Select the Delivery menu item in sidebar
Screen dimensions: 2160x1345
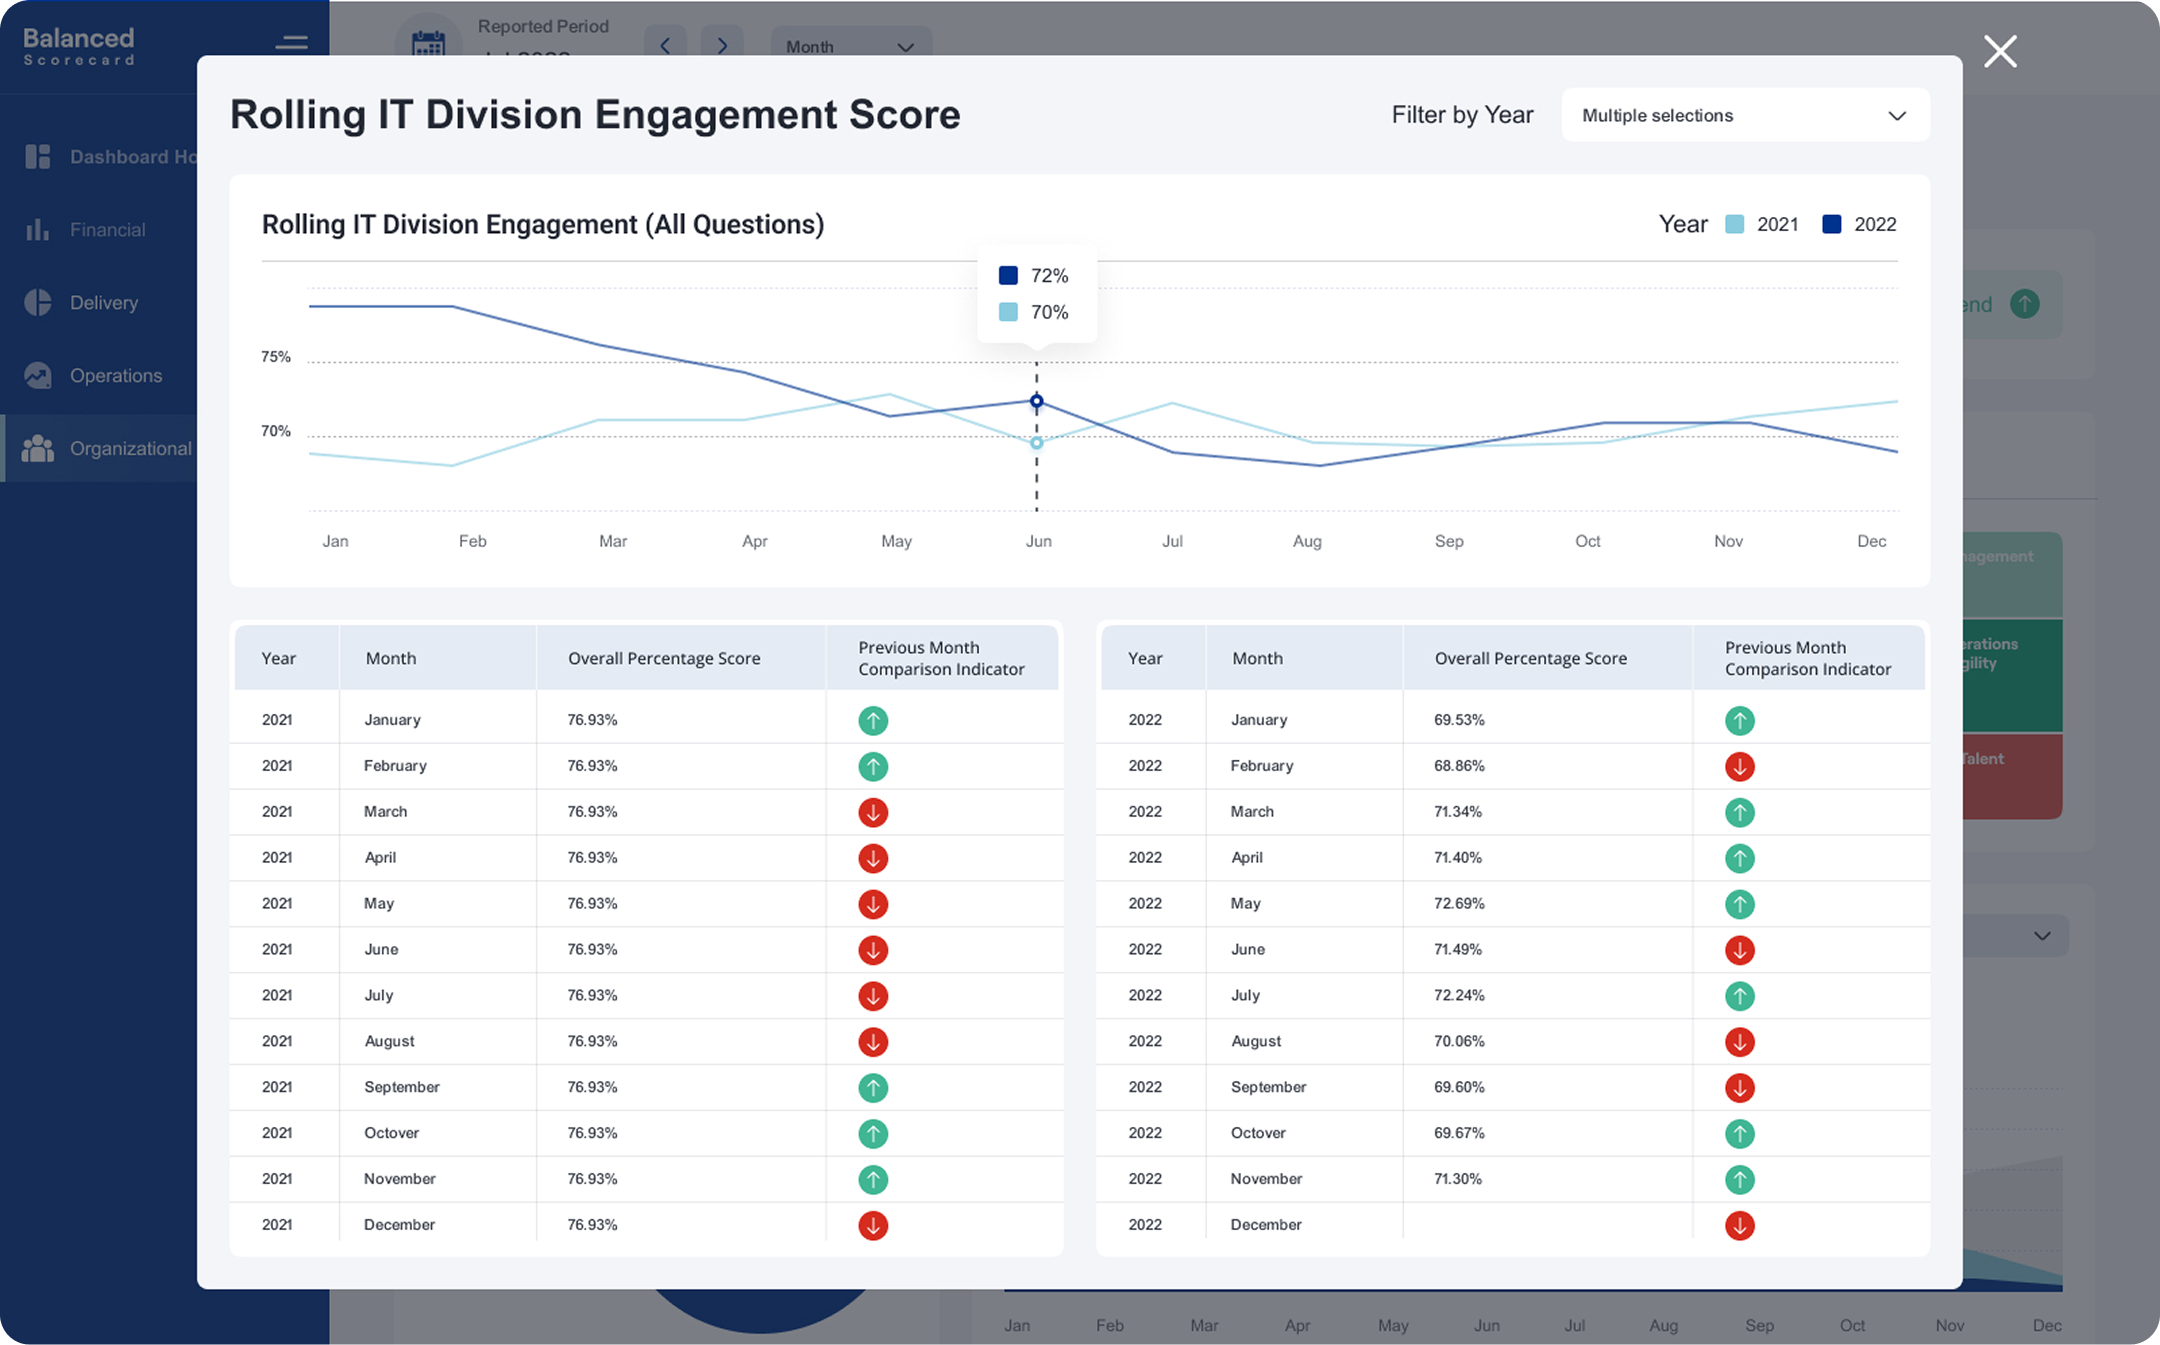(x=103, y=302)
